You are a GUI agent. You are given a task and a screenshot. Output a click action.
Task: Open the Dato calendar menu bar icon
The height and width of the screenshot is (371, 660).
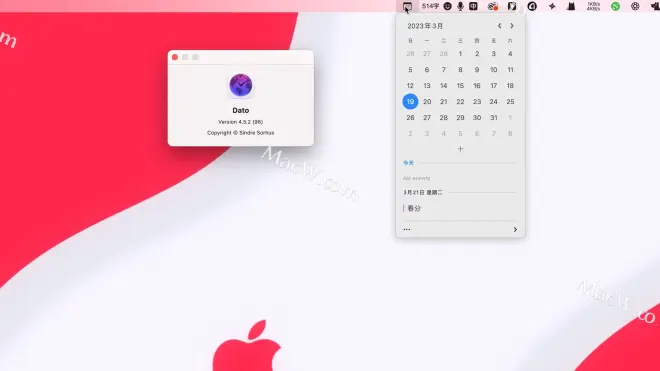click(407, 6)
